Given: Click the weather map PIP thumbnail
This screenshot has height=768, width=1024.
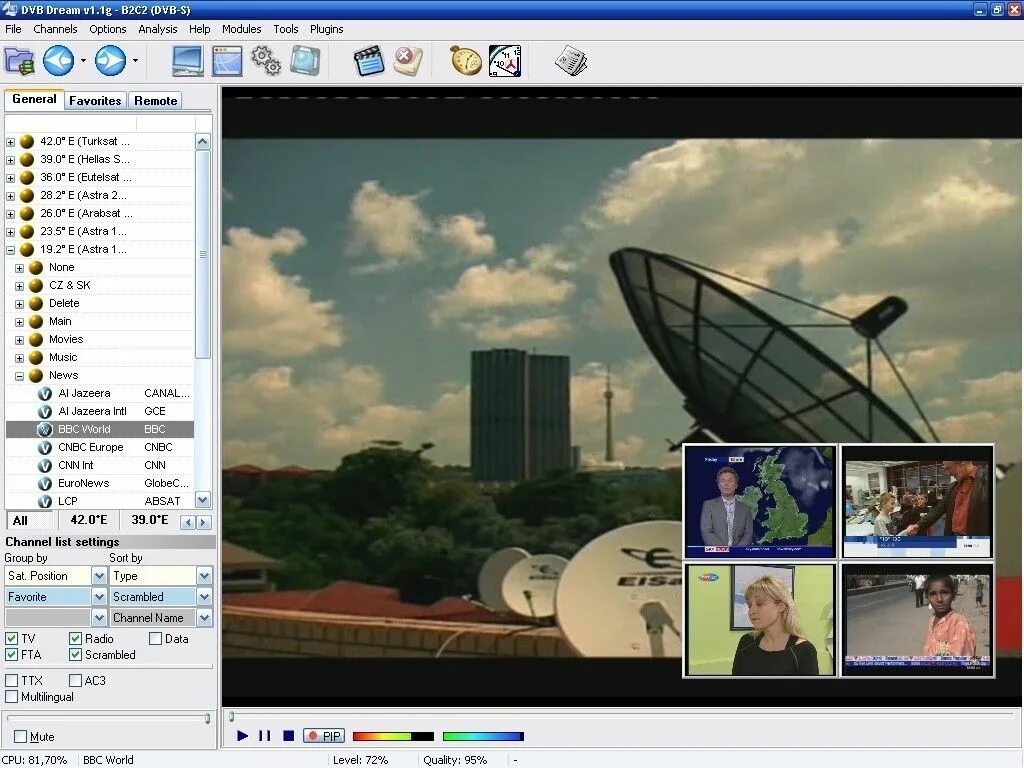Looking at the screenshot, I should [760, 502].
